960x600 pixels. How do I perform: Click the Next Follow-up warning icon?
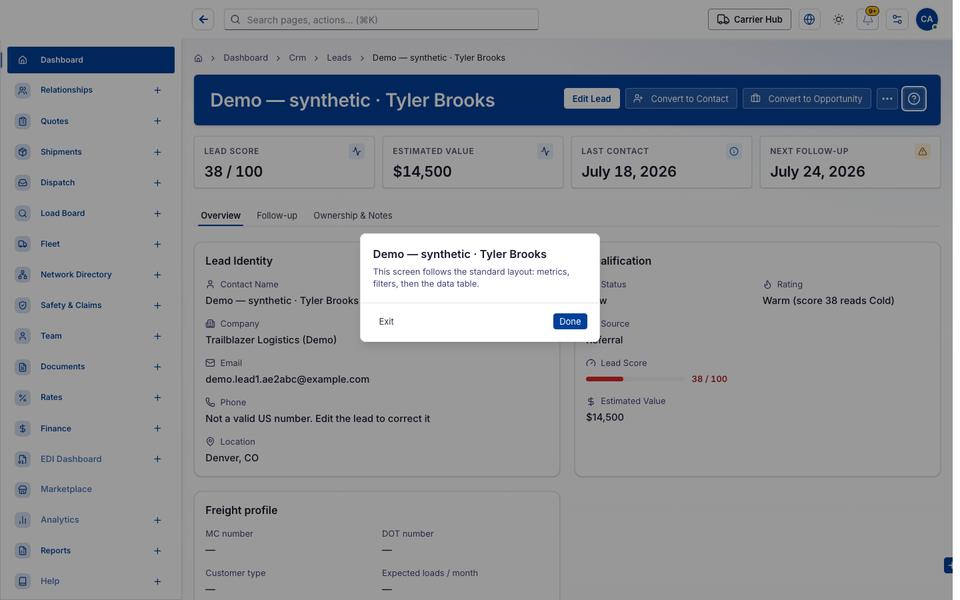coord(922,151)
